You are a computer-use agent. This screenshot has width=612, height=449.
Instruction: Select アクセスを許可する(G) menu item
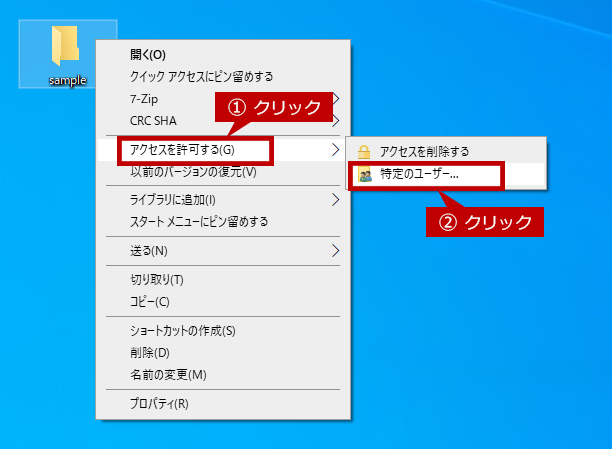223,150
